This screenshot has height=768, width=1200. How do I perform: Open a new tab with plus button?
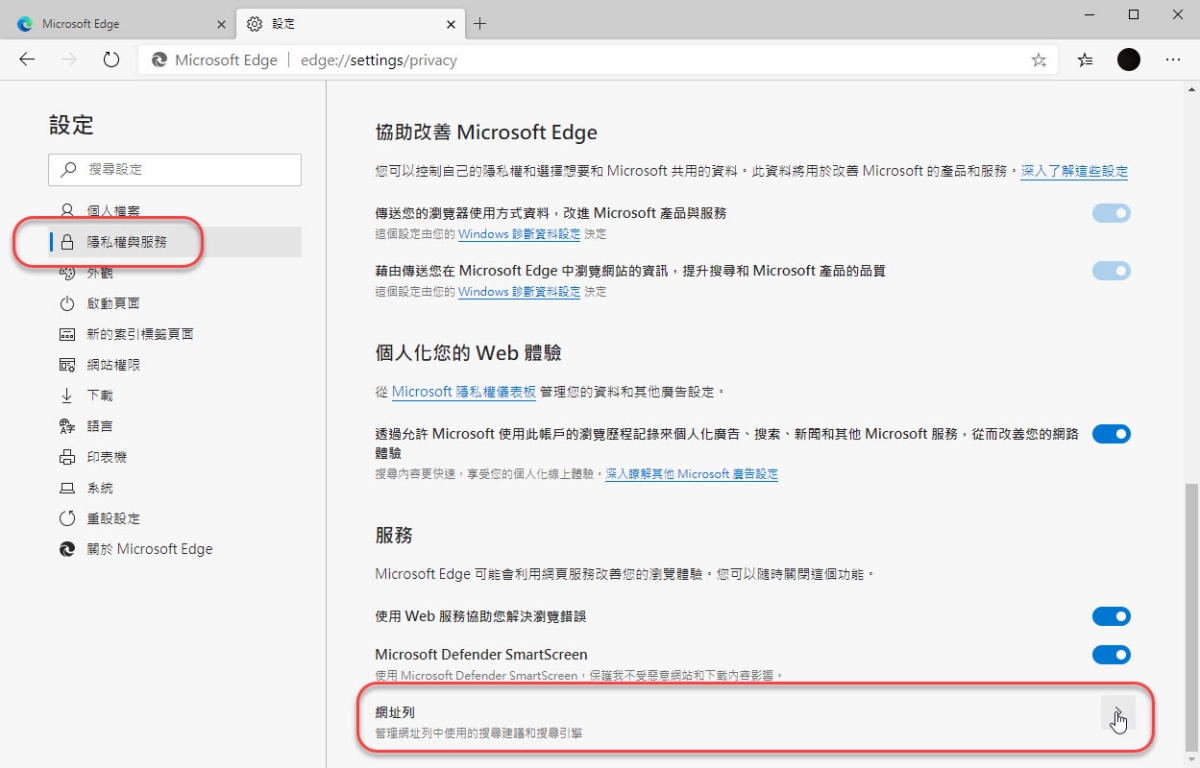pos(480,24)
